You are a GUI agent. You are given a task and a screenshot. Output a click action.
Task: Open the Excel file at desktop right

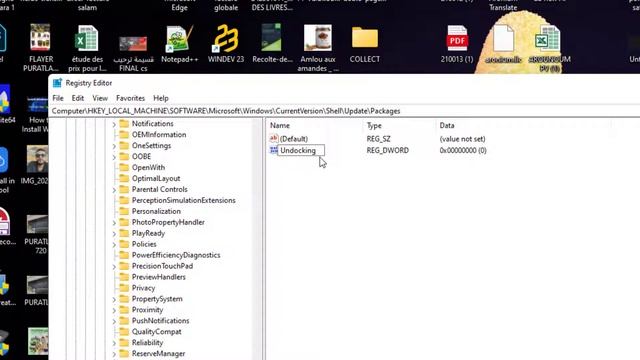coord(548,38)
